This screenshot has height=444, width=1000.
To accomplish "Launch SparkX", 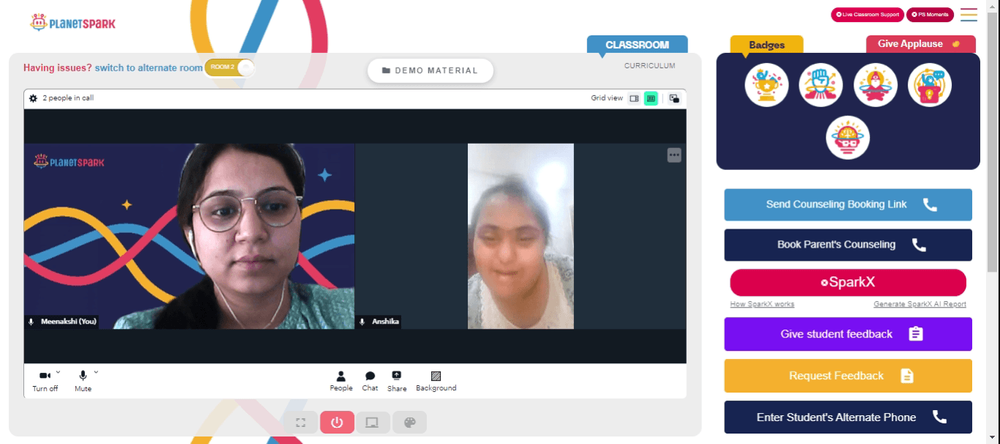I will (x=848, y=283).
